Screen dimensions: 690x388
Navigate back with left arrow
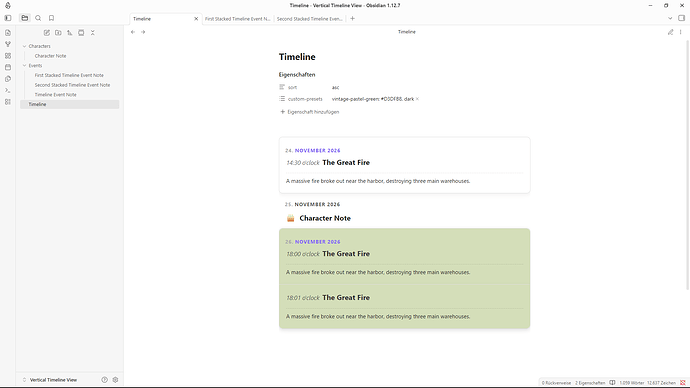point(133,32)
